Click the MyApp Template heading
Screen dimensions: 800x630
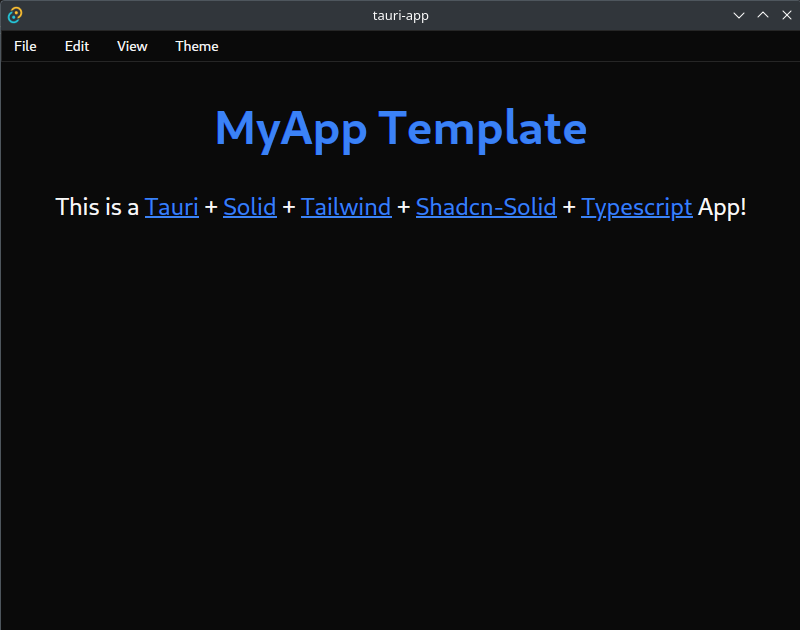pos(401,129)
